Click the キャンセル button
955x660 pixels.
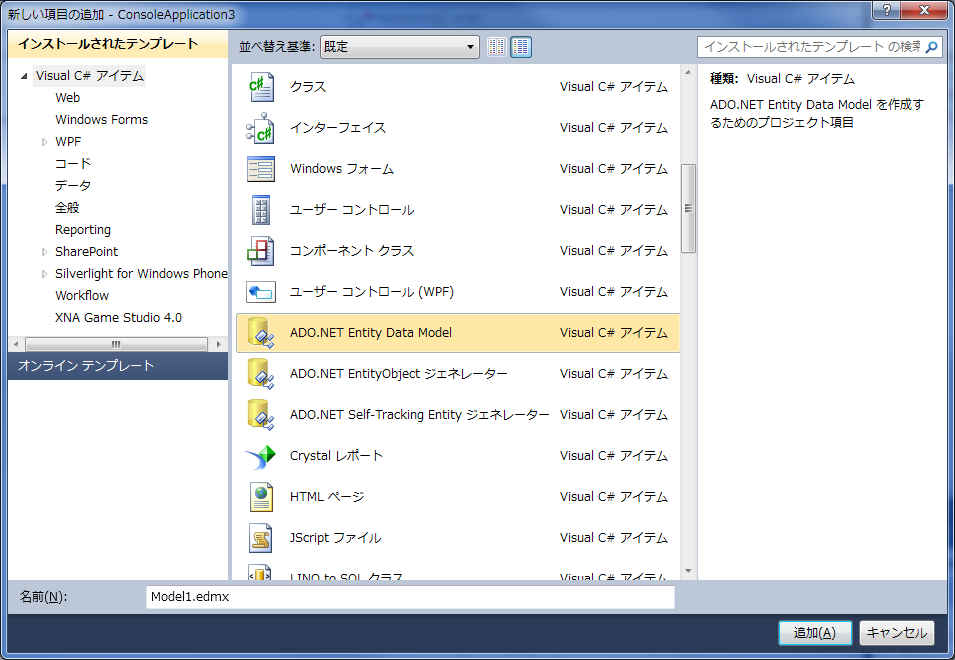897,633
